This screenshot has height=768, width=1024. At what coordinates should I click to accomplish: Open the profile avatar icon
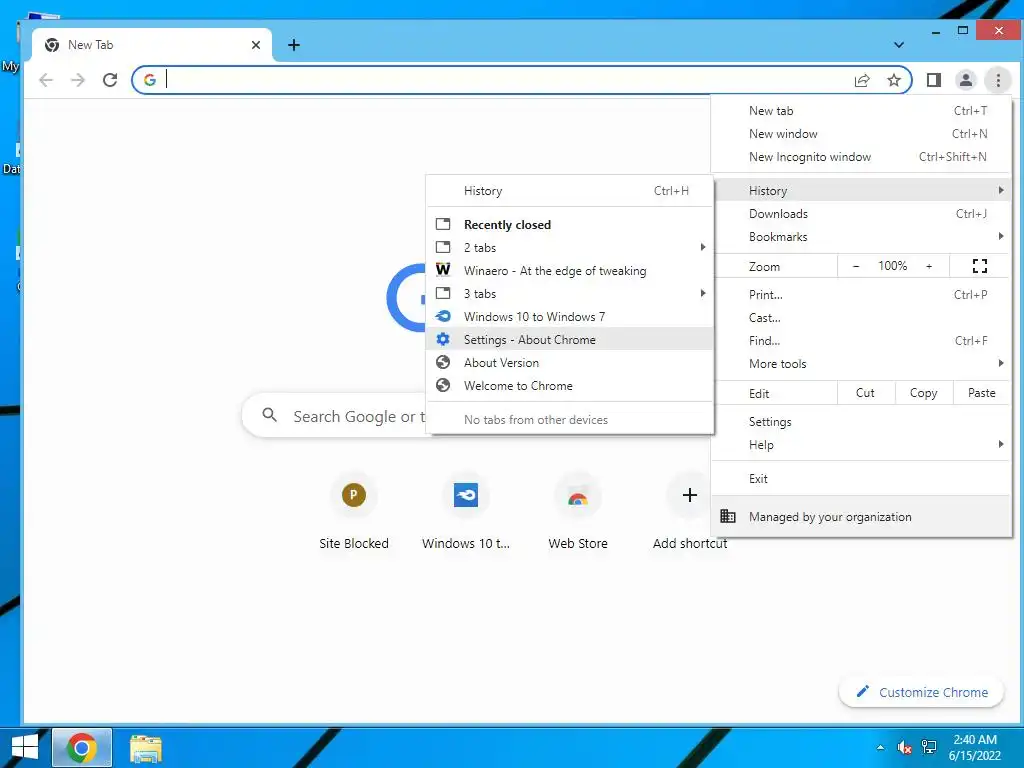point(965,80)
